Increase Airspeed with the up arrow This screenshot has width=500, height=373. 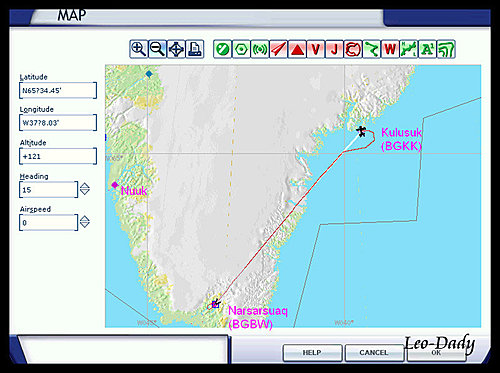pos(85,218)
